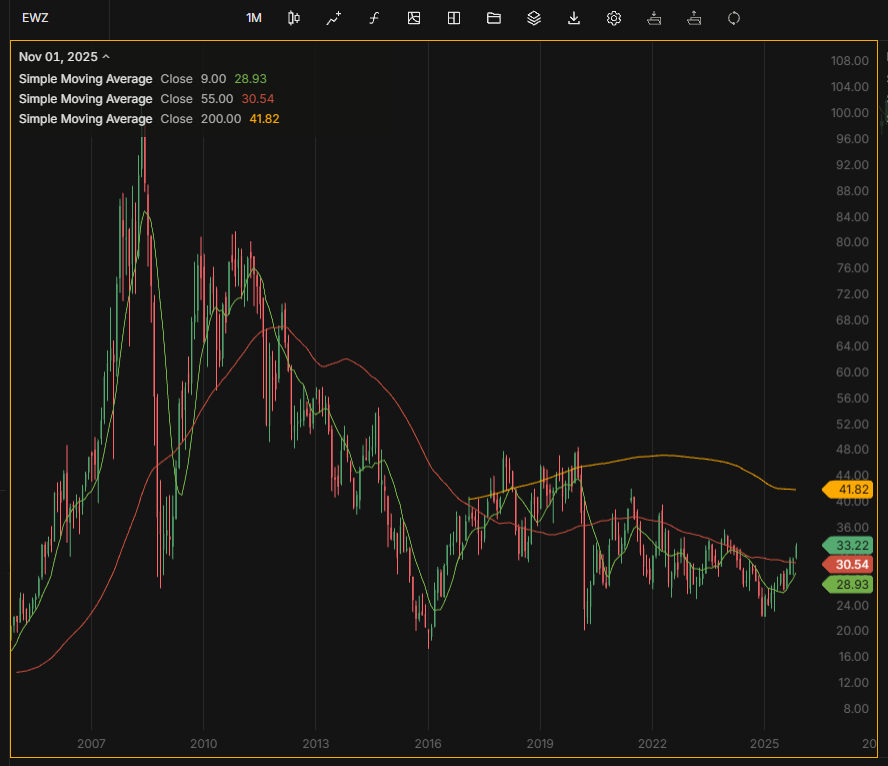Image resolution: width=888 pixels, height=766 pixels.
Task: Click the orange 41.82 price axis label
Action: (851, 489)
